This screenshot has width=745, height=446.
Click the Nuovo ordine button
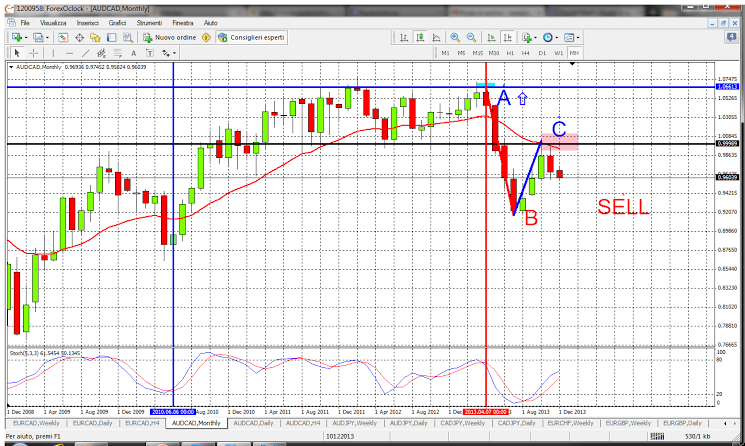[x=170, y=37]
